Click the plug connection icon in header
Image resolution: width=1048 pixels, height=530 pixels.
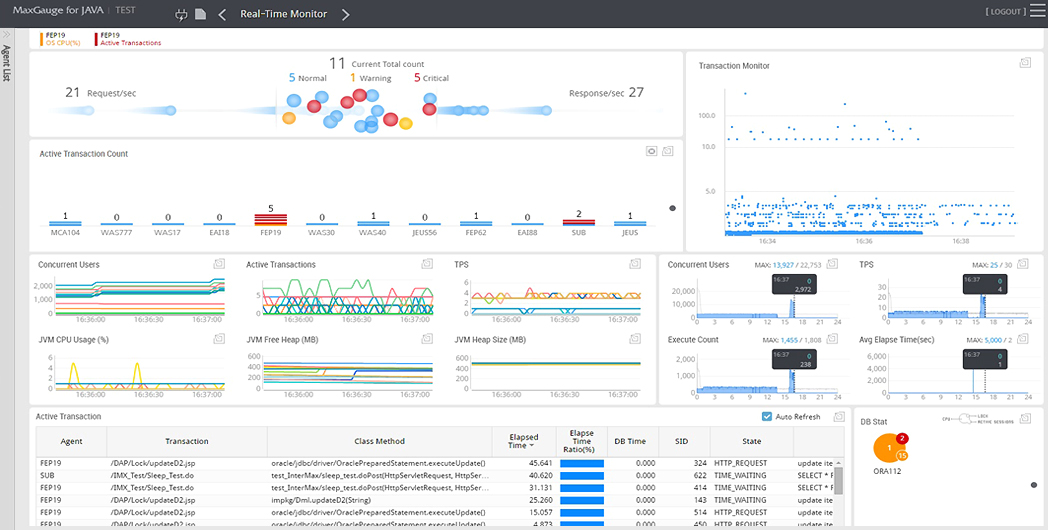pos(181,14)
